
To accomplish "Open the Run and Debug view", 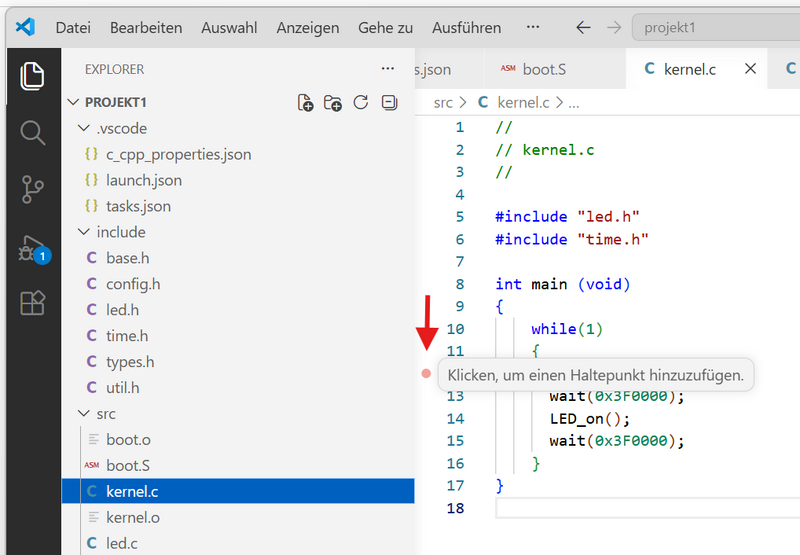I will 34,249.
